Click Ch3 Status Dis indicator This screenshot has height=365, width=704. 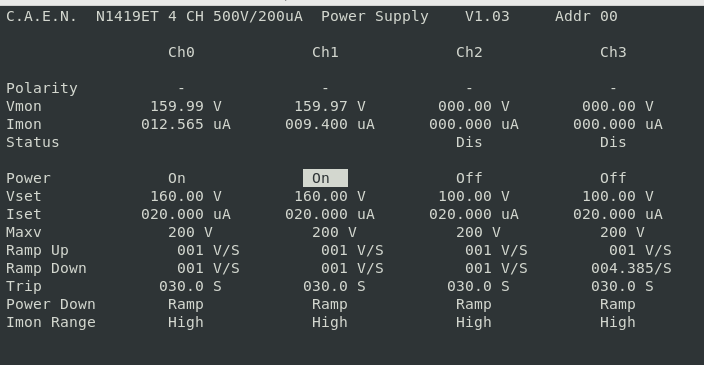613,142
